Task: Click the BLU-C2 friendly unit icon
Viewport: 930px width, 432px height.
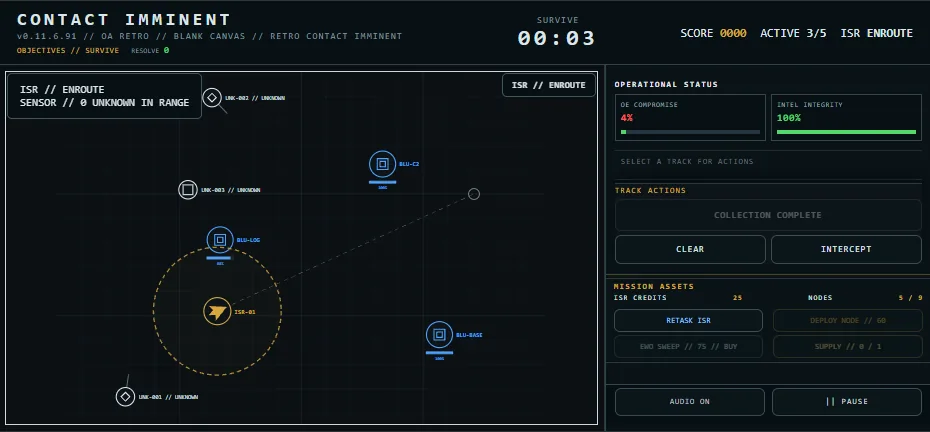Action: [x=383, y=164]
